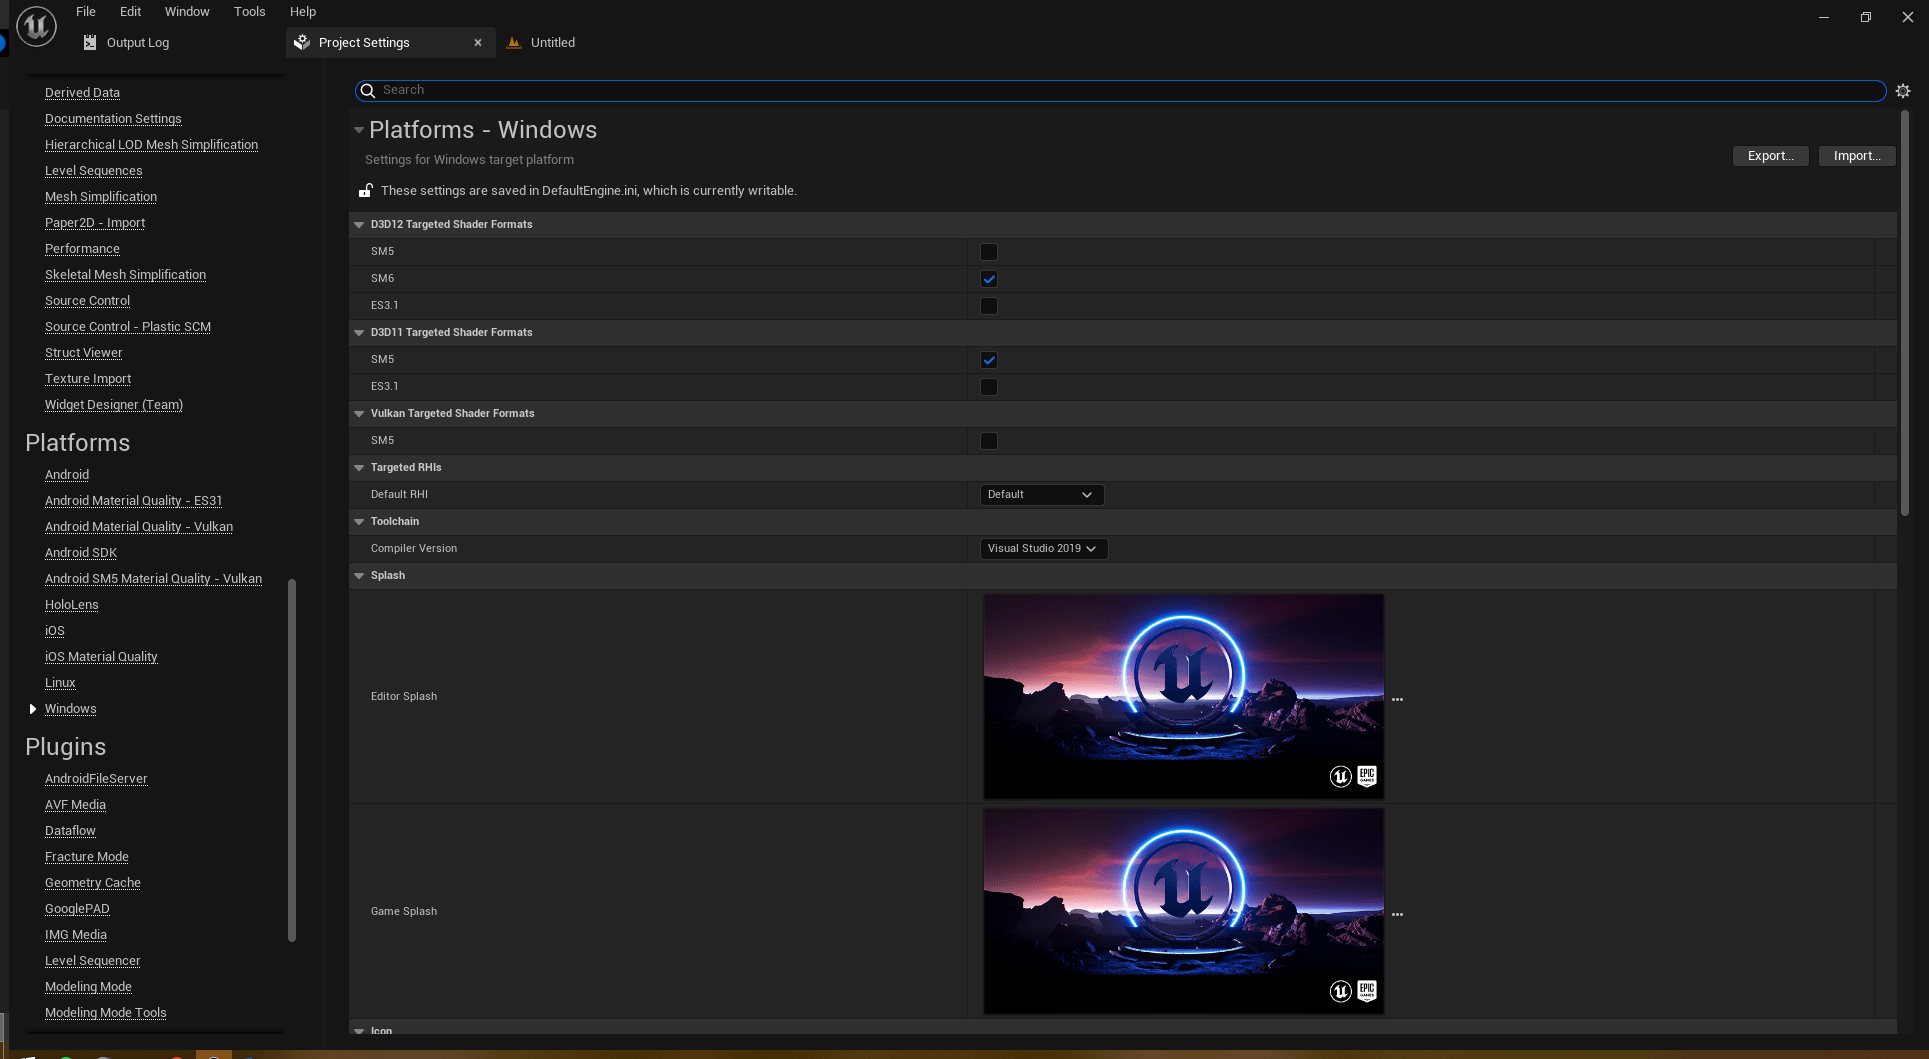Screen dimensions: 1929x1059
Task: Collapse the Toolchain section
Action: click(x=359, y=522)
